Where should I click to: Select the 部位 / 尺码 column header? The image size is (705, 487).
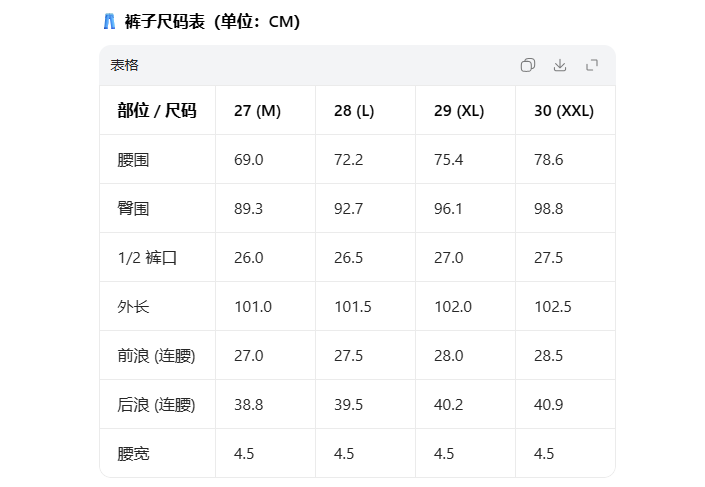(157, 111)
